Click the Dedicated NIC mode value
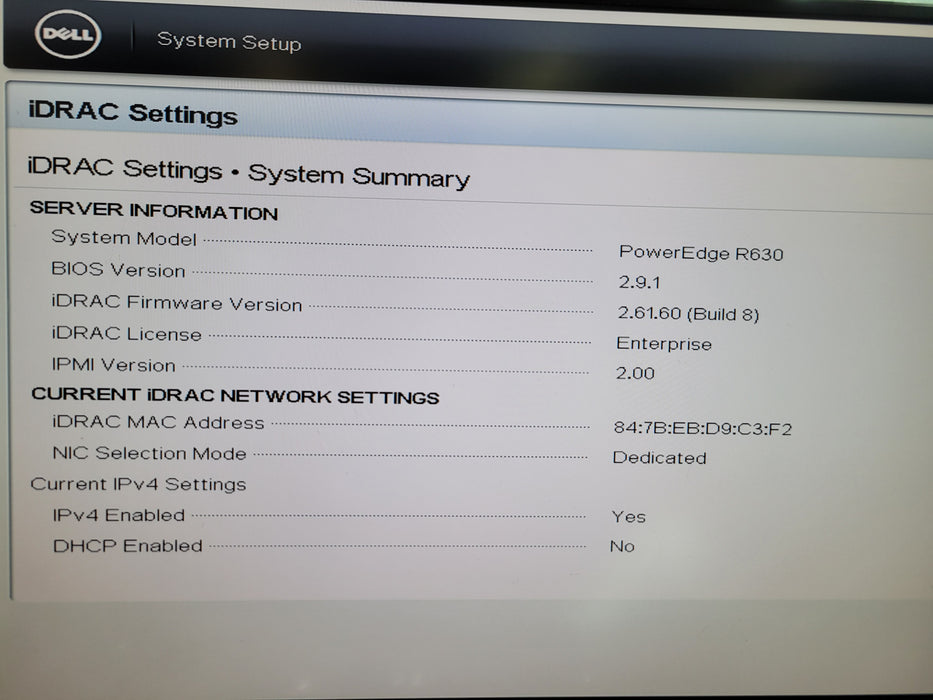 pyautogui.click(x=659, y=457)
